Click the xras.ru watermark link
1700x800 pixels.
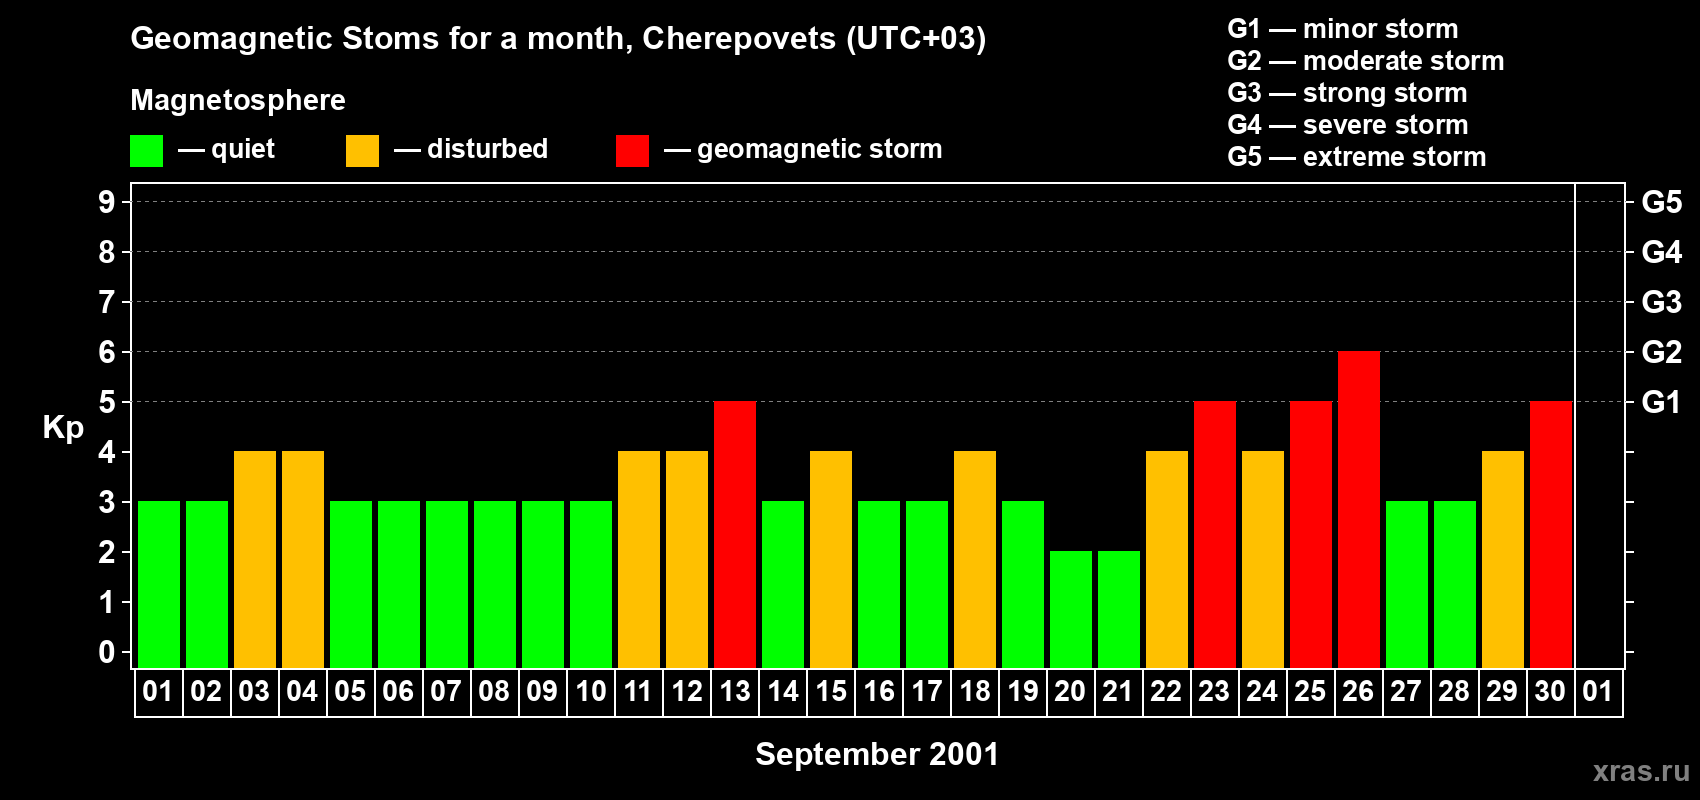pos(1640,771)
